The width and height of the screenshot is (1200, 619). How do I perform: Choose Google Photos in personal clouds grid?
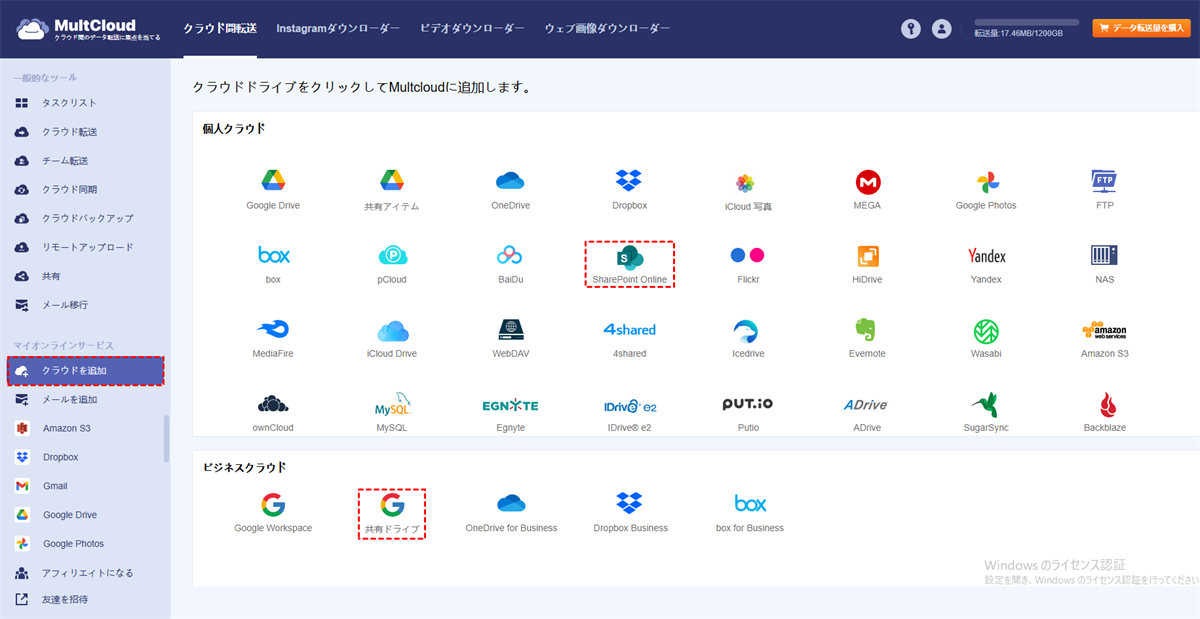pos(986,189)
